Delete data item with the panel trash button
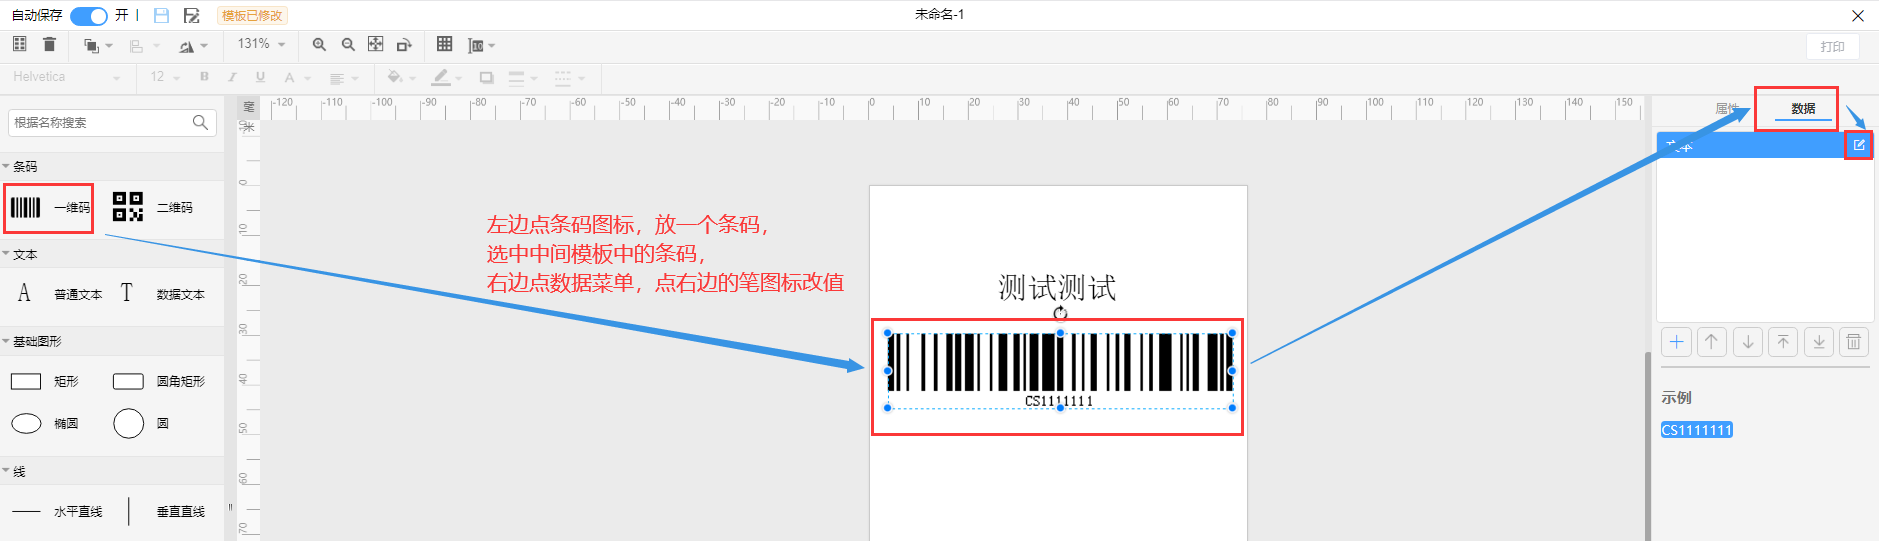 click(1854, 342)
